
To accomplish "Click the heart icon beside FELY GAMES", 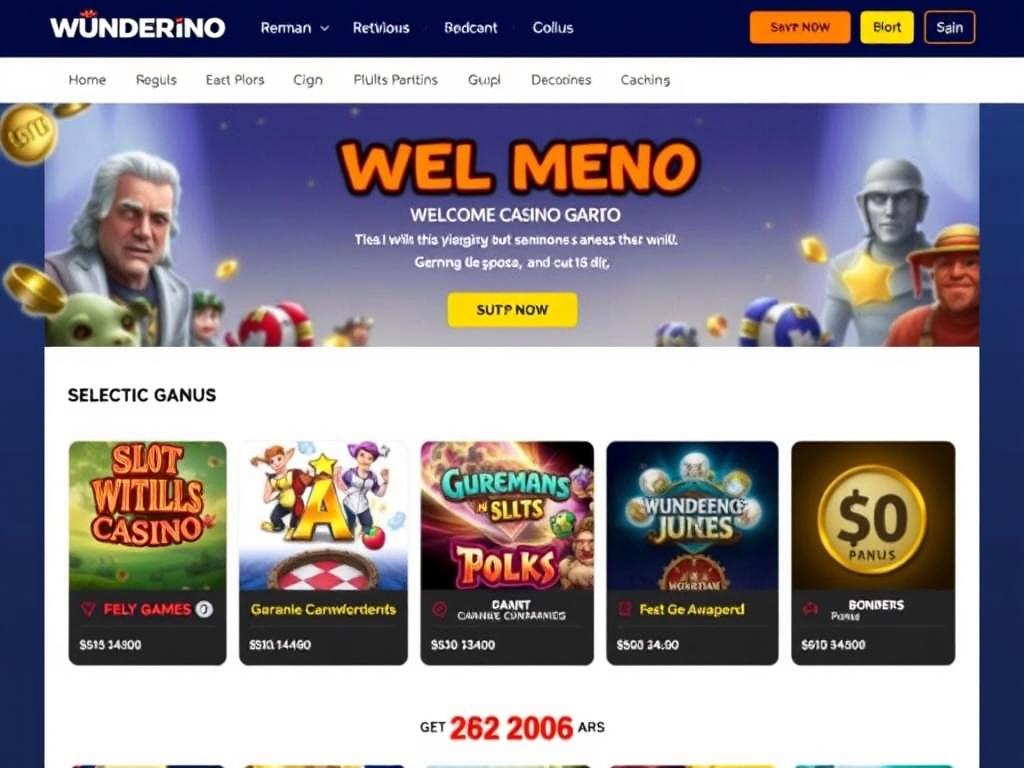I will point(88,609).
